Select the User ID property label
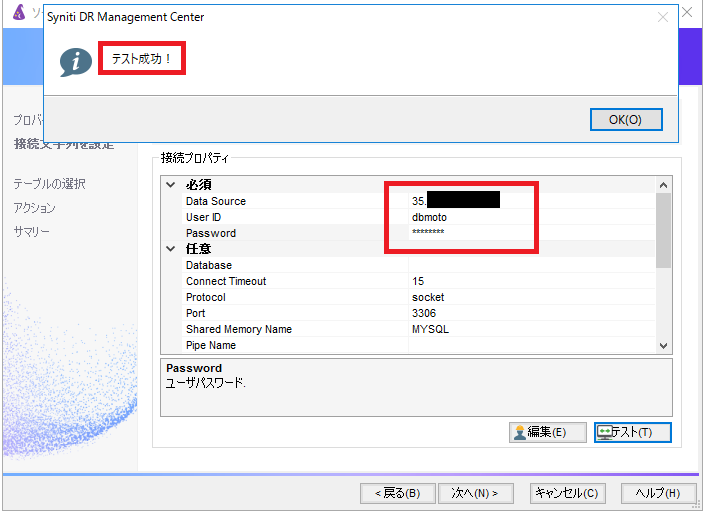Screen dimensions: 706x519 (x=204, y=217)
